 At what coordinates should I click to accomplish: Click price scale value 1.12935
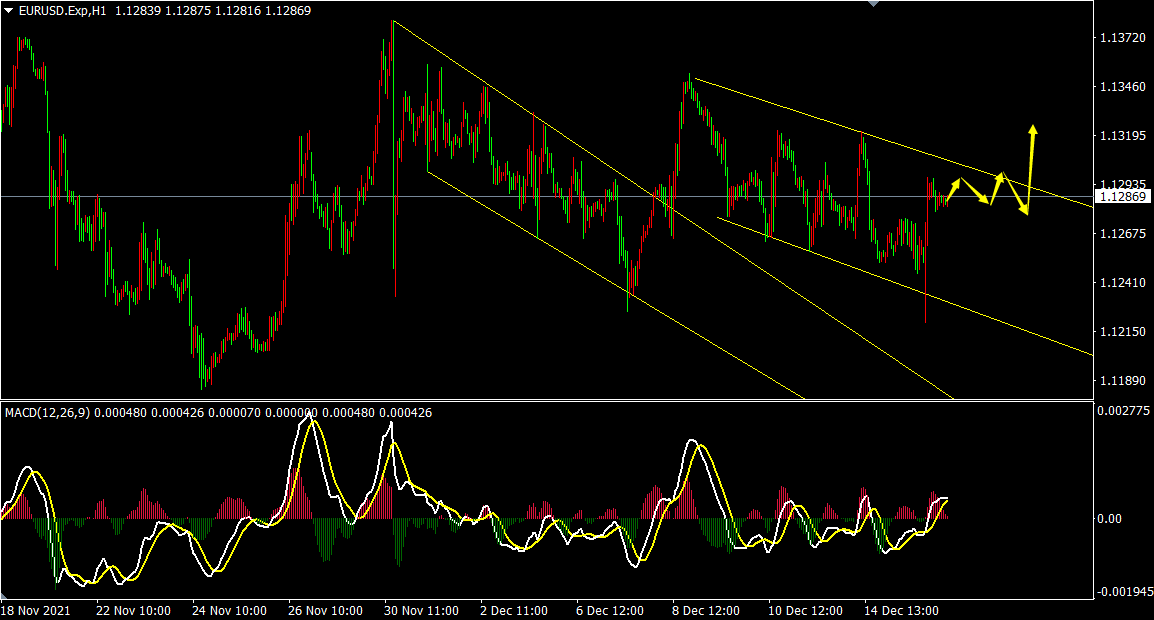1122,184
